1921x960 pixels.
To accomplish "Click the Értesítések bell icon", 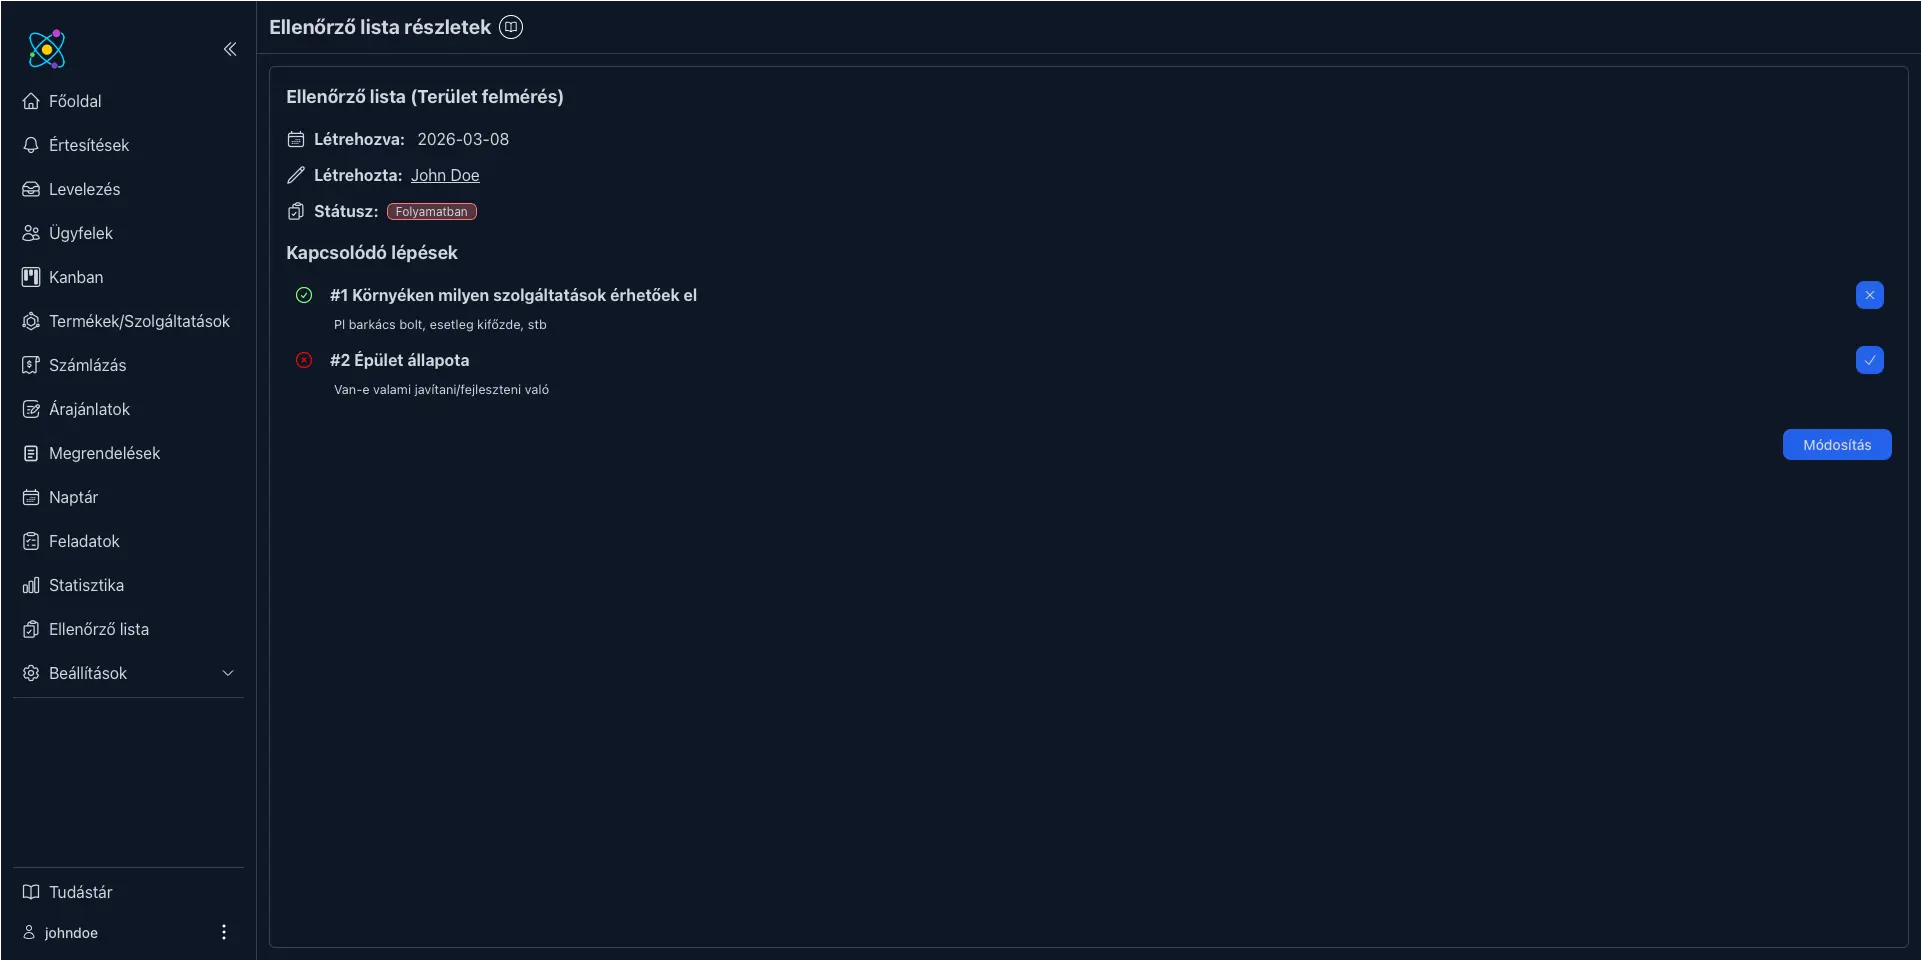I will click(31, 145).
